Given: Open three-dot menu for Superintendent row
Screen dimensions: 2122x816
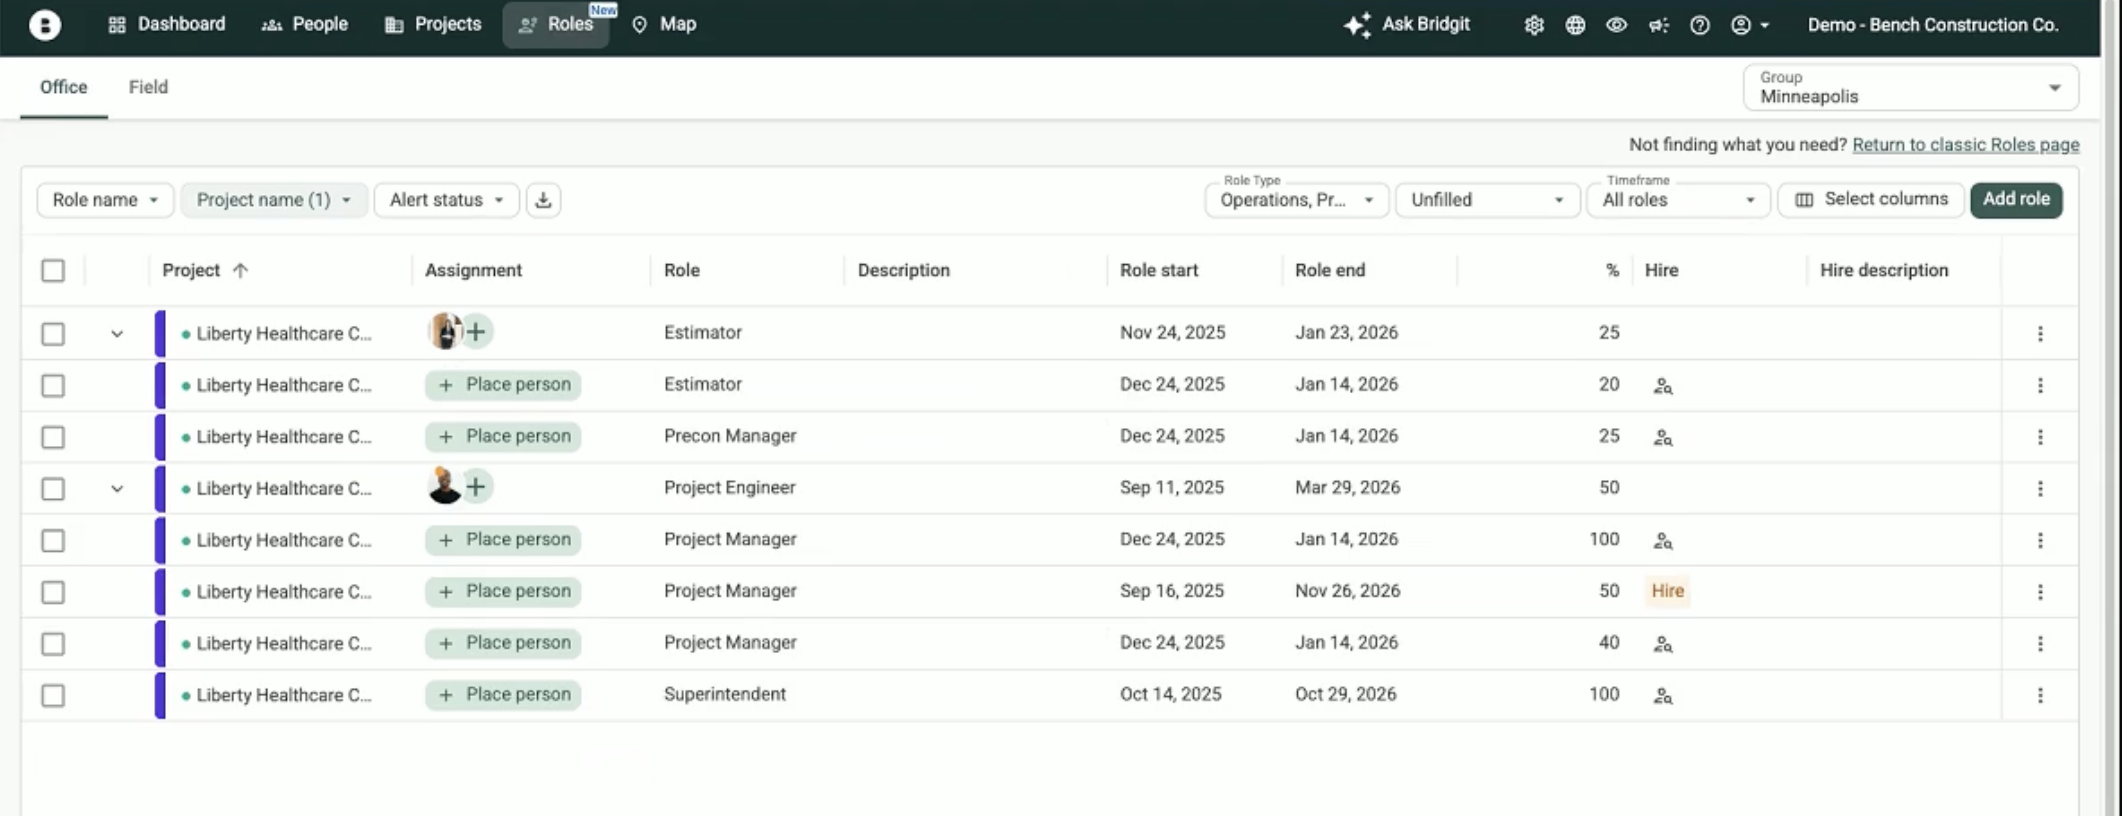Looking at the screenshot, I should click(2040, 695).
